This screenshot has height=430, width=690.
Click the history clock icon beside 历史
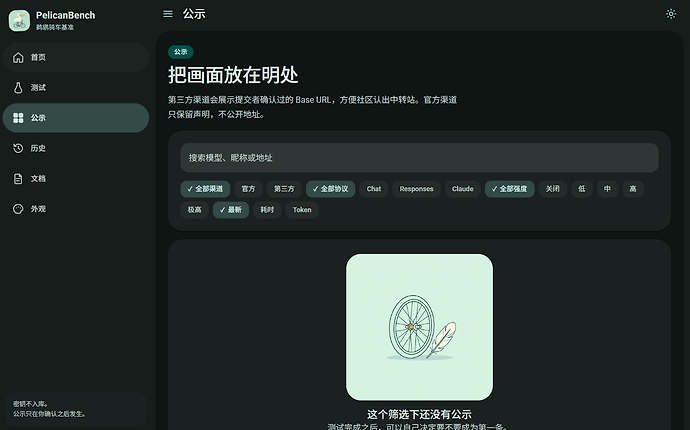pyautogui.click(x=18, y=148)
